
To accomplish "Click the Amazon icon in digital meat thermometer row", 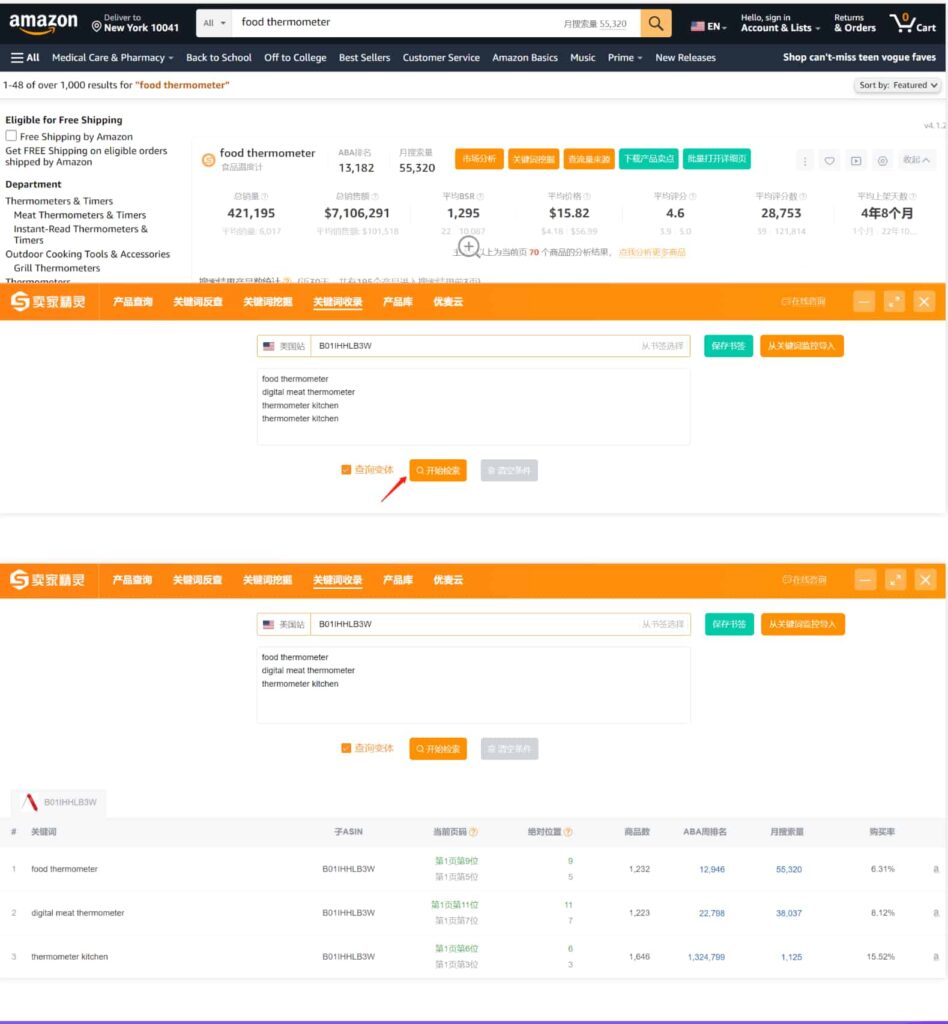I will tap(936, 913).
